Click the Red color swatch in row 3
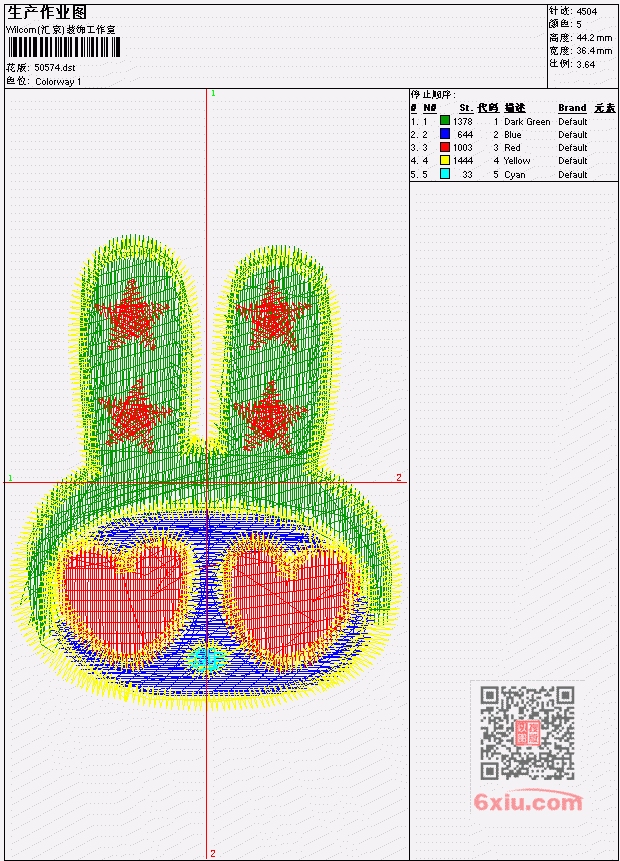Viewport: 620px width, 861px height. tap(445, 147)
